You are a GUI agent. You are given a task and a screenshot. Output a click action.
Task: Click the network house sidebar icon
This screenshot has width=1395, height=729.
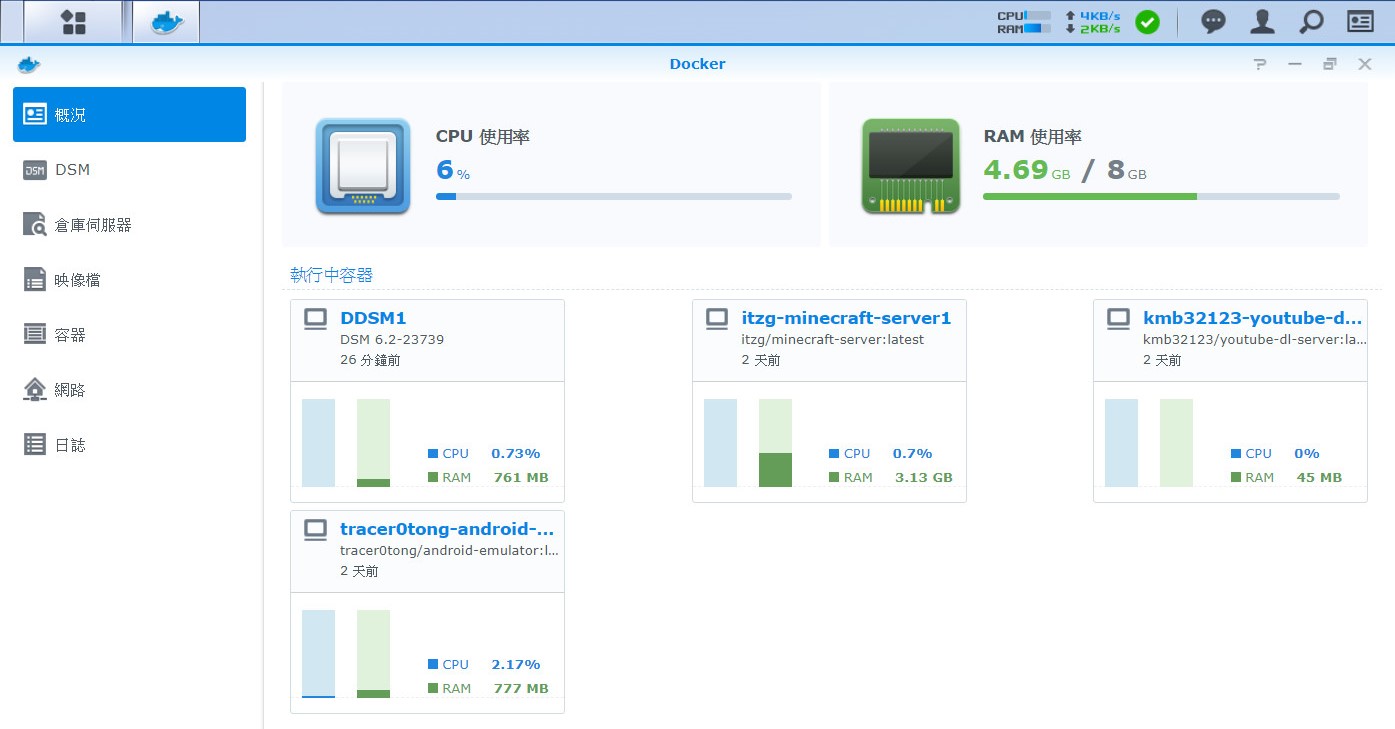(35, 389)
